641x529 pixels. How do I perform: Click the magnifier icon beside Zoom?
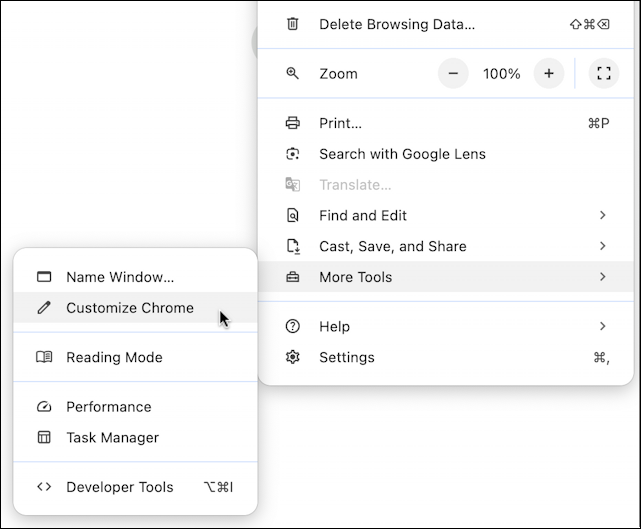[292, 74]
